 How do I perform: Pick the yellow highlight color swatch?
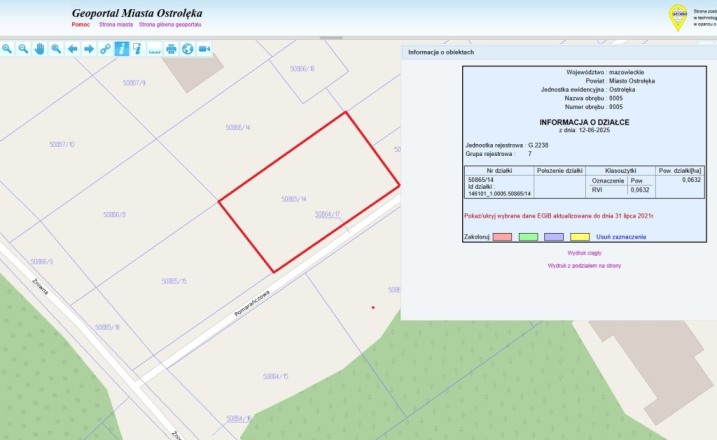579,237
